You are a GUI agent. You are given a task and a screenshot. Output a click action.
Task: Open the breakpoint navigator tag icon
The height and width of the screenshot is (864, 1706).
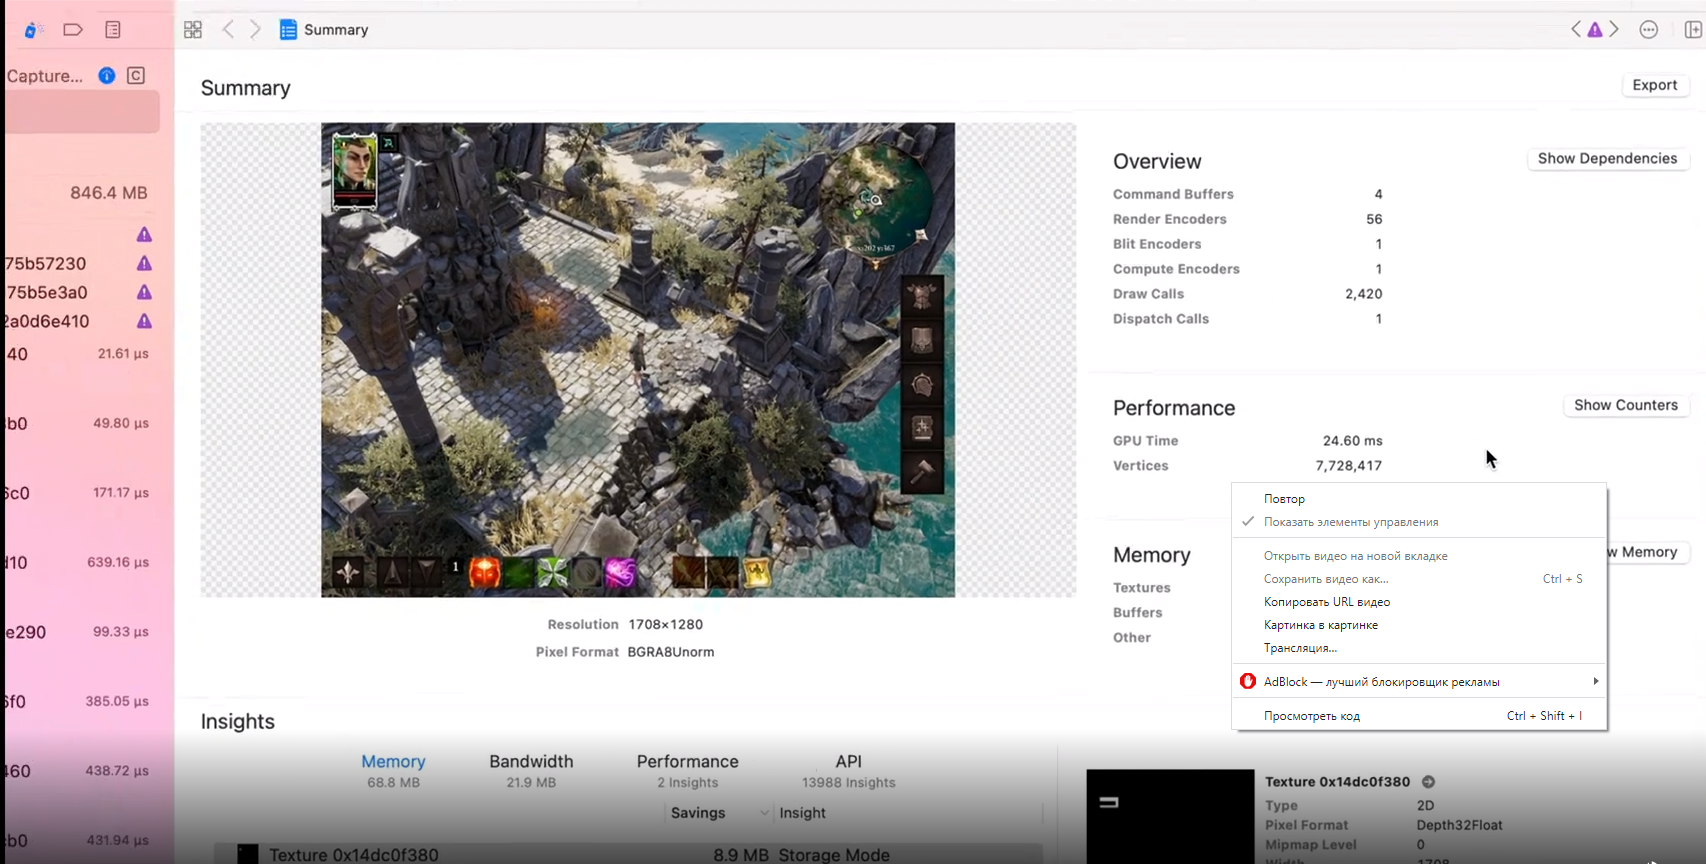[73, 30]
